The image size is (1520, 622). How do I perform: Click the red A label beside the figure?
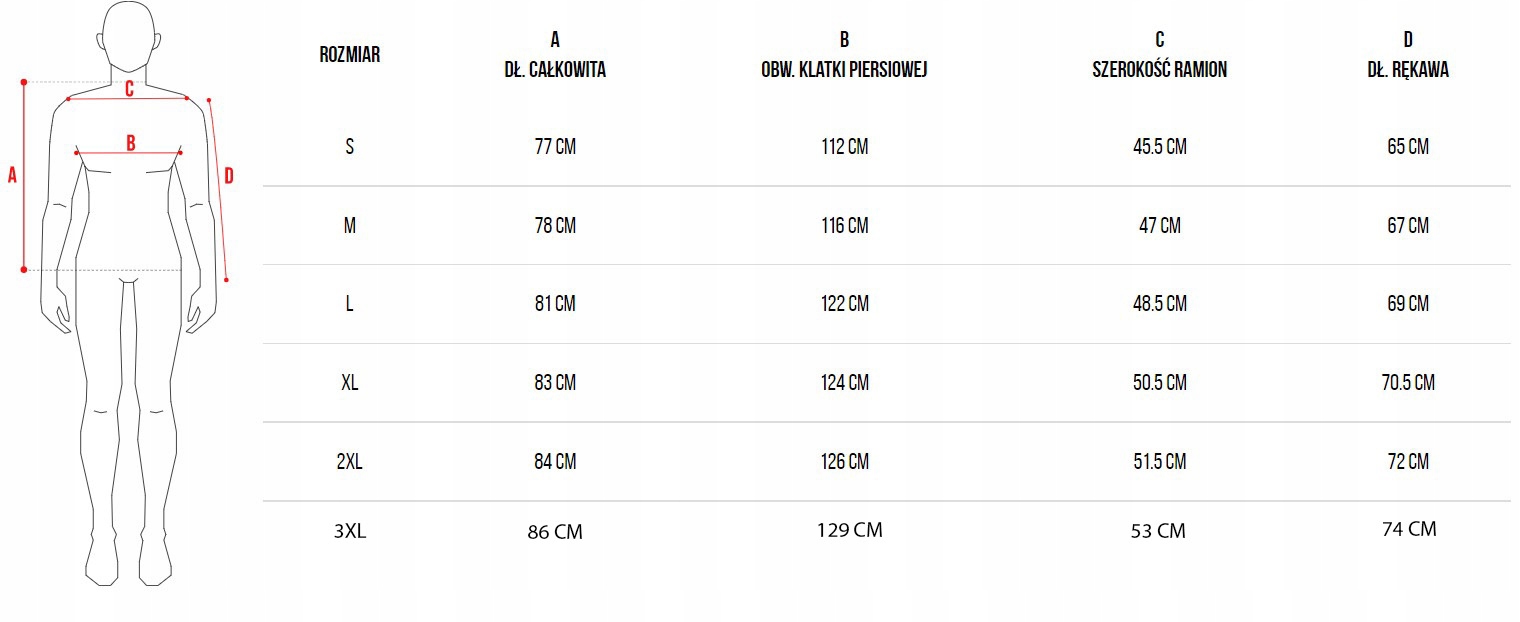[x=13, y=176]
